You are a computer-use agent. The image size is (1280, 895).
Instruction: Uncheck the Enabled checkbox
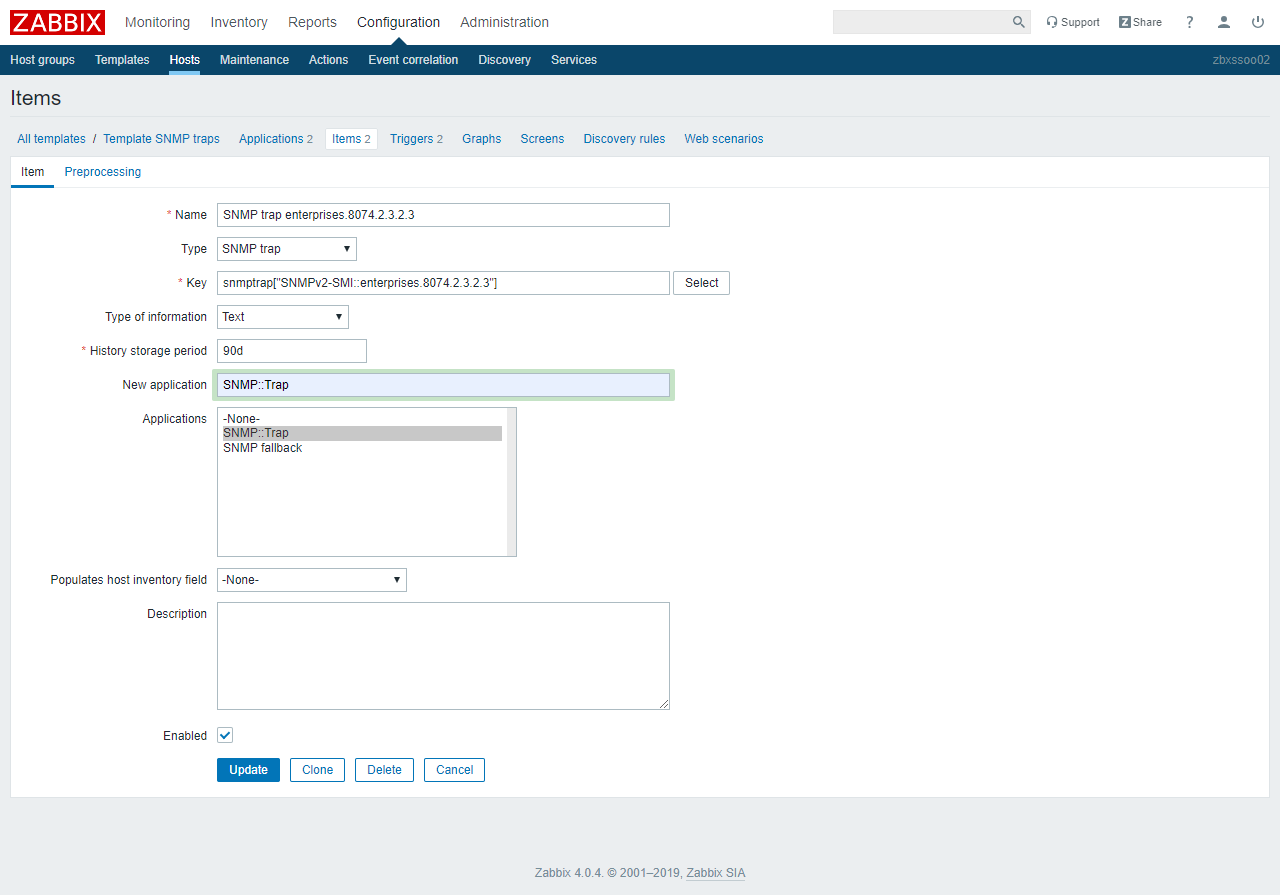(225, 736)
